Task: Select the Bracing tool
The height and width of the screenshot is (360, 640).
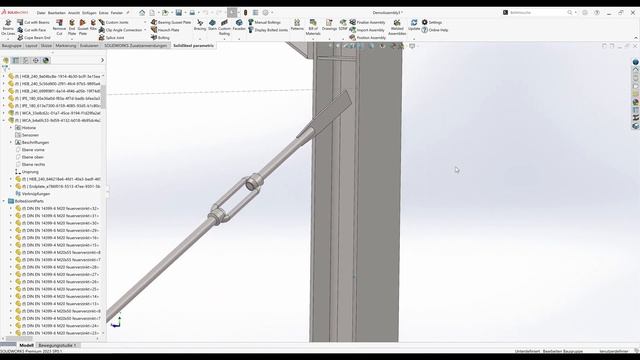Action: [x=200, y=25]
